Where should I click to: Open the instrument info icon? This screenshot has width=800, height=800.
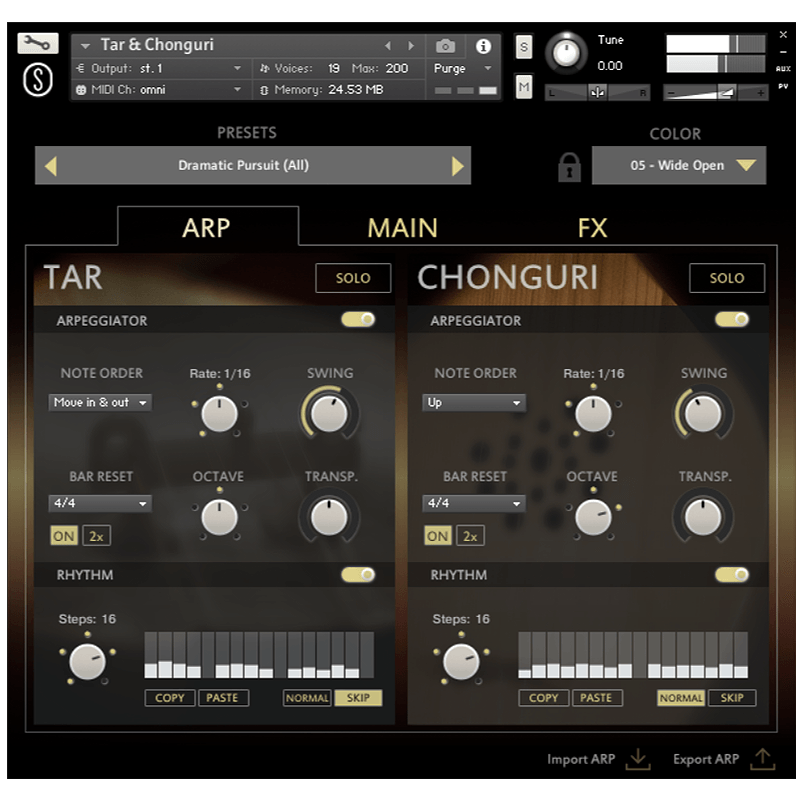[483, 46]
